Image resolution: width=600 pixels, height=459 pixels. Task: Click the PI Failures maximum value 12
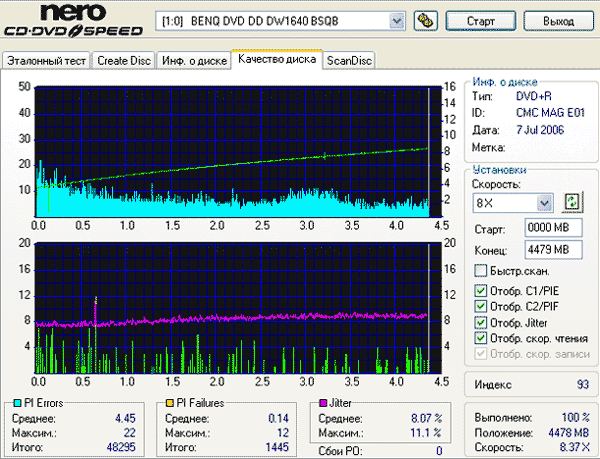point(283,433)
